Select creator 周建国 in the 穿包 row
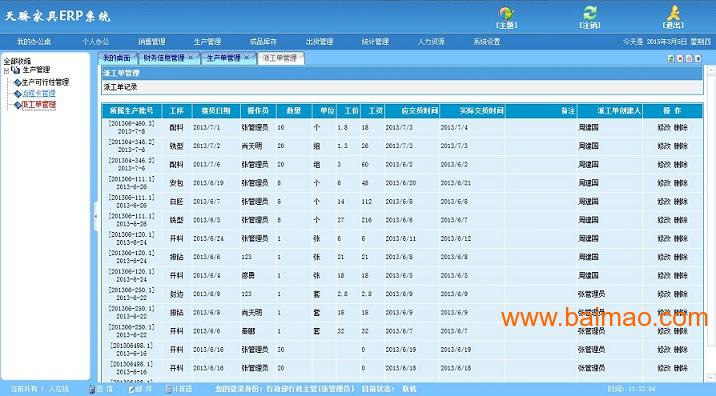 pyautogui.click(x=588, y=183)
